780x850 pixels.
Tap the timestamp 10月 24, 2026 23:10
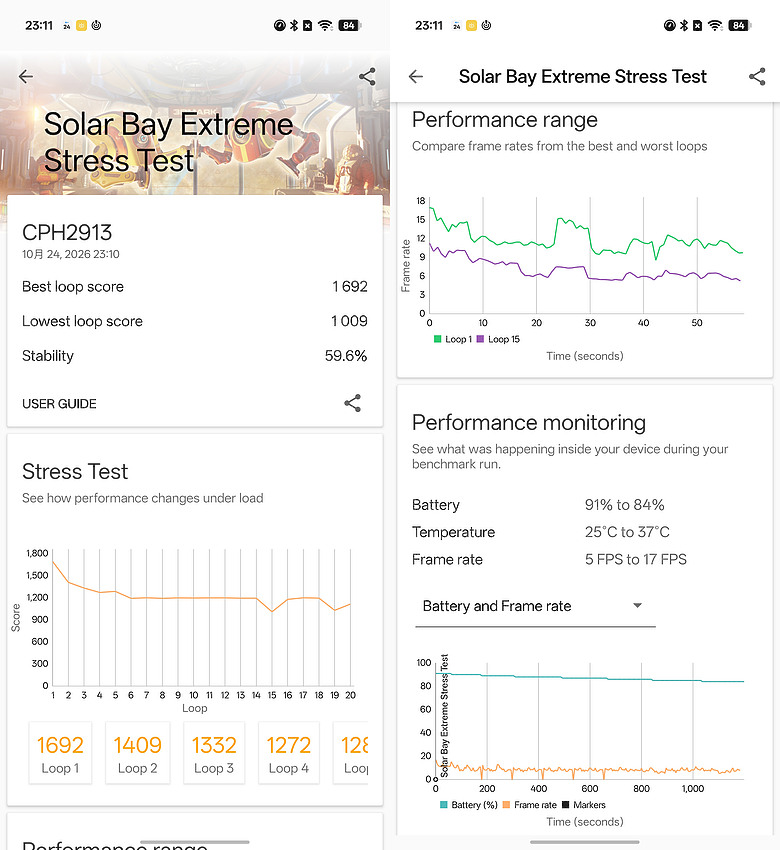[70, 254]
